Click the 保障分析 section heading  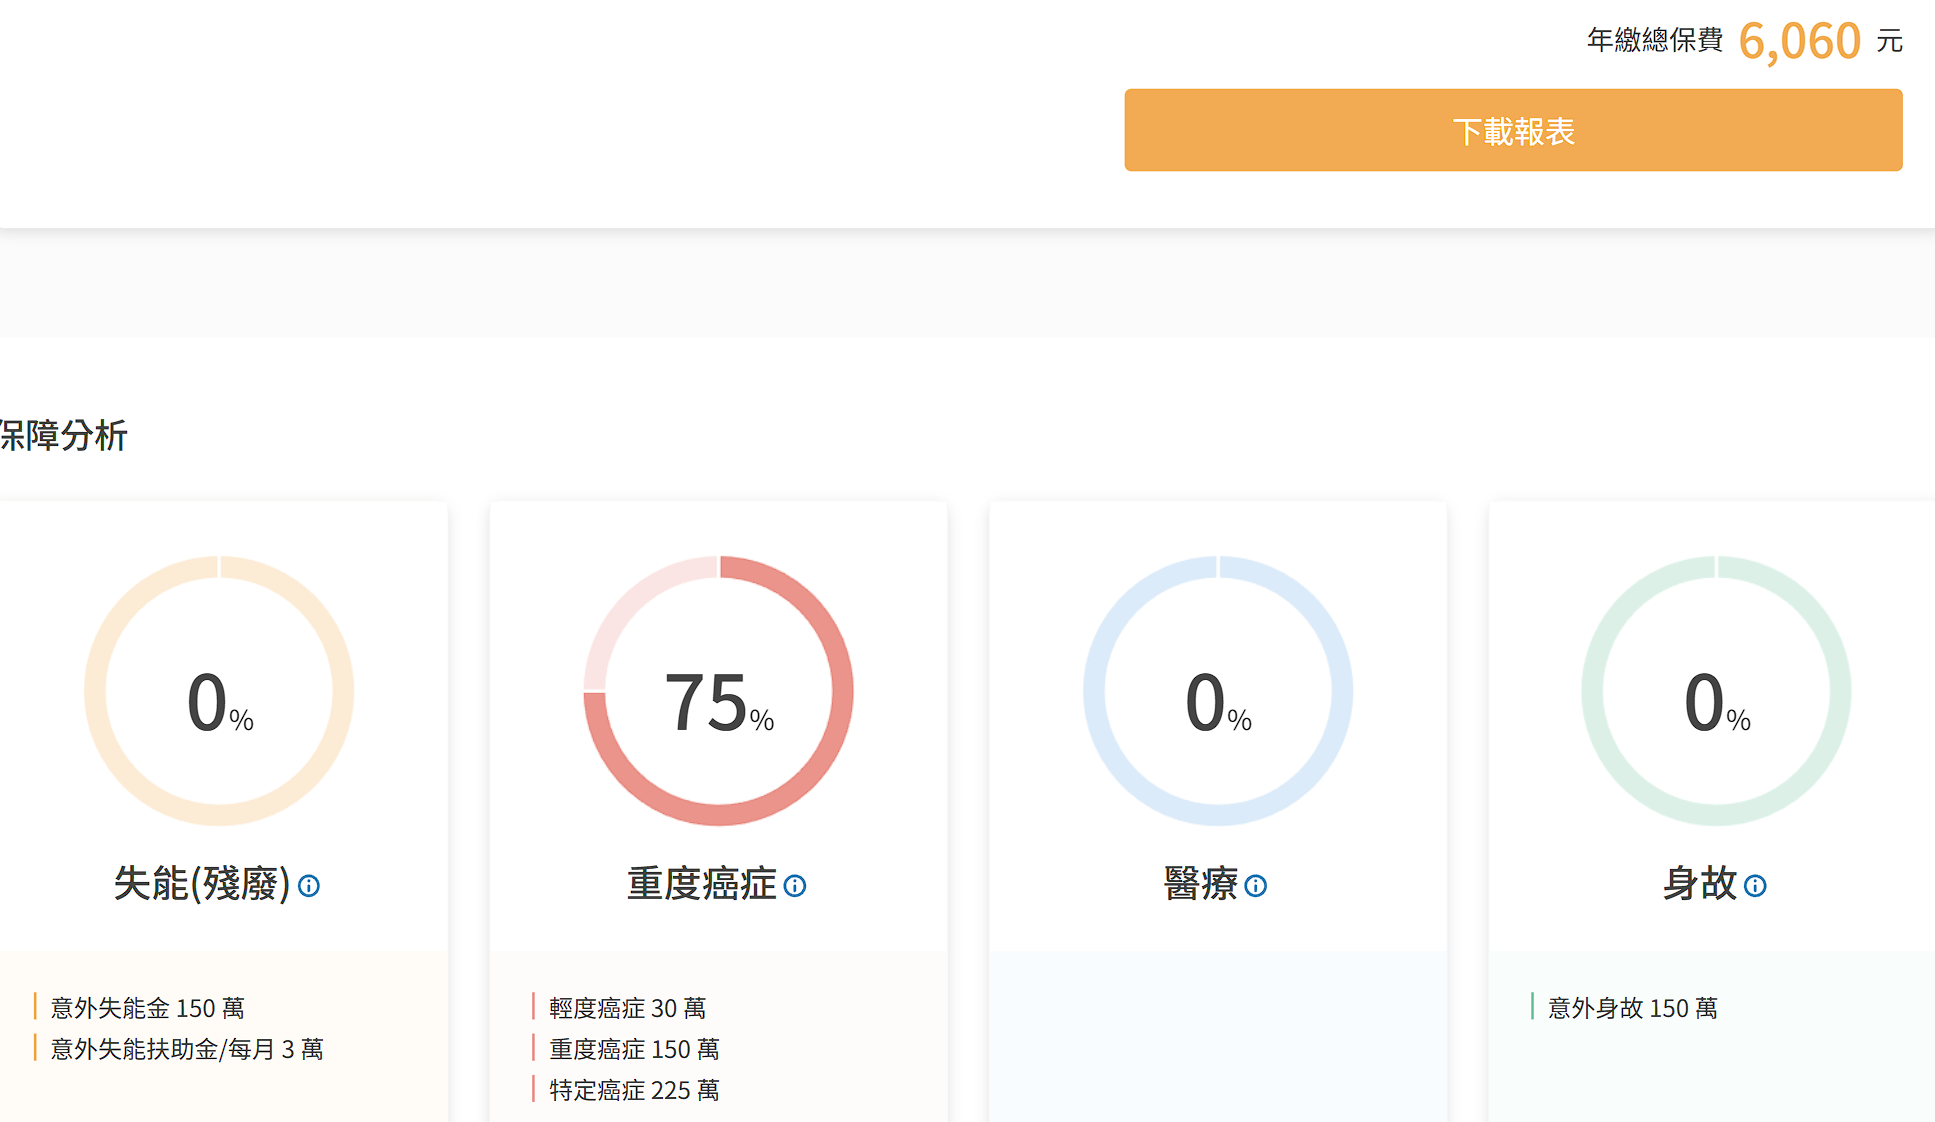tap(64, 435)
